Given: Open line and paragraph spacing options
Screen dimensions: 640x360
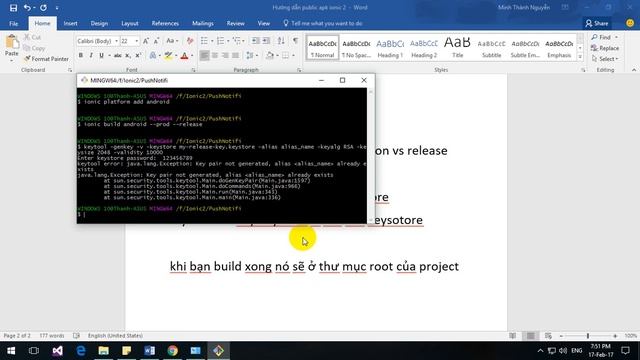Looking at the screenshot, I should (251, 56).
